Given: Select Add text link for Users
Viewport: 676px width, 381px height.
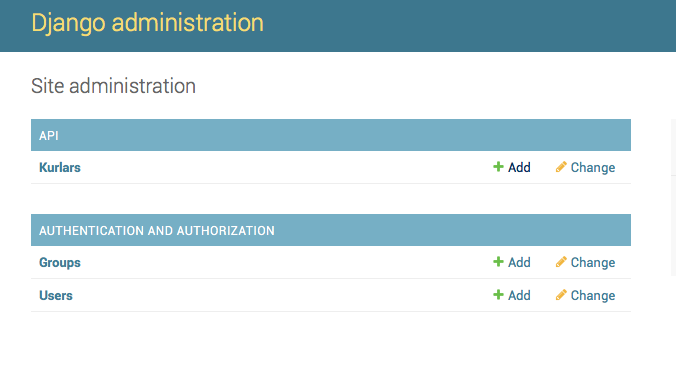Looking at the screenshot, I should point(519,295).
